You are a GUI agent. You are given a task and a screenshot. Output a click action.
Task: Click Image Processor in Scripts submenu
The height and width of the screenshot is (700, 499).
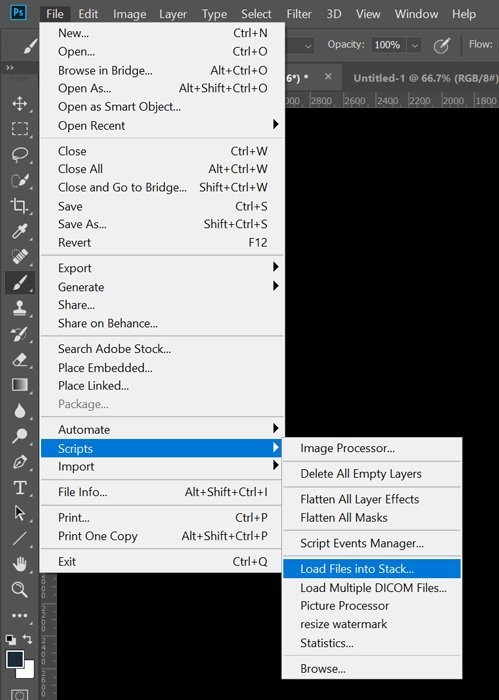[x=347, y=448]
